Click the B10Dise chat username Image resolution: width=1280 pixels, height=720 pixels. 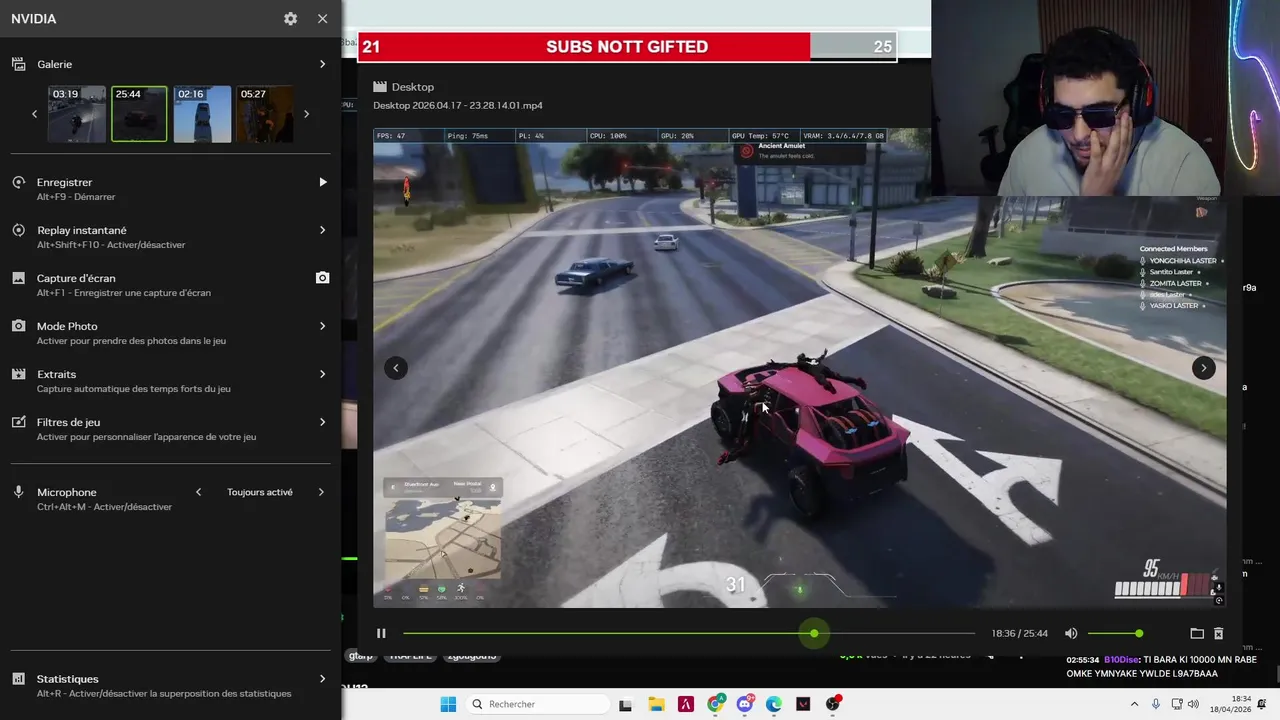[x=1122, y=660]
